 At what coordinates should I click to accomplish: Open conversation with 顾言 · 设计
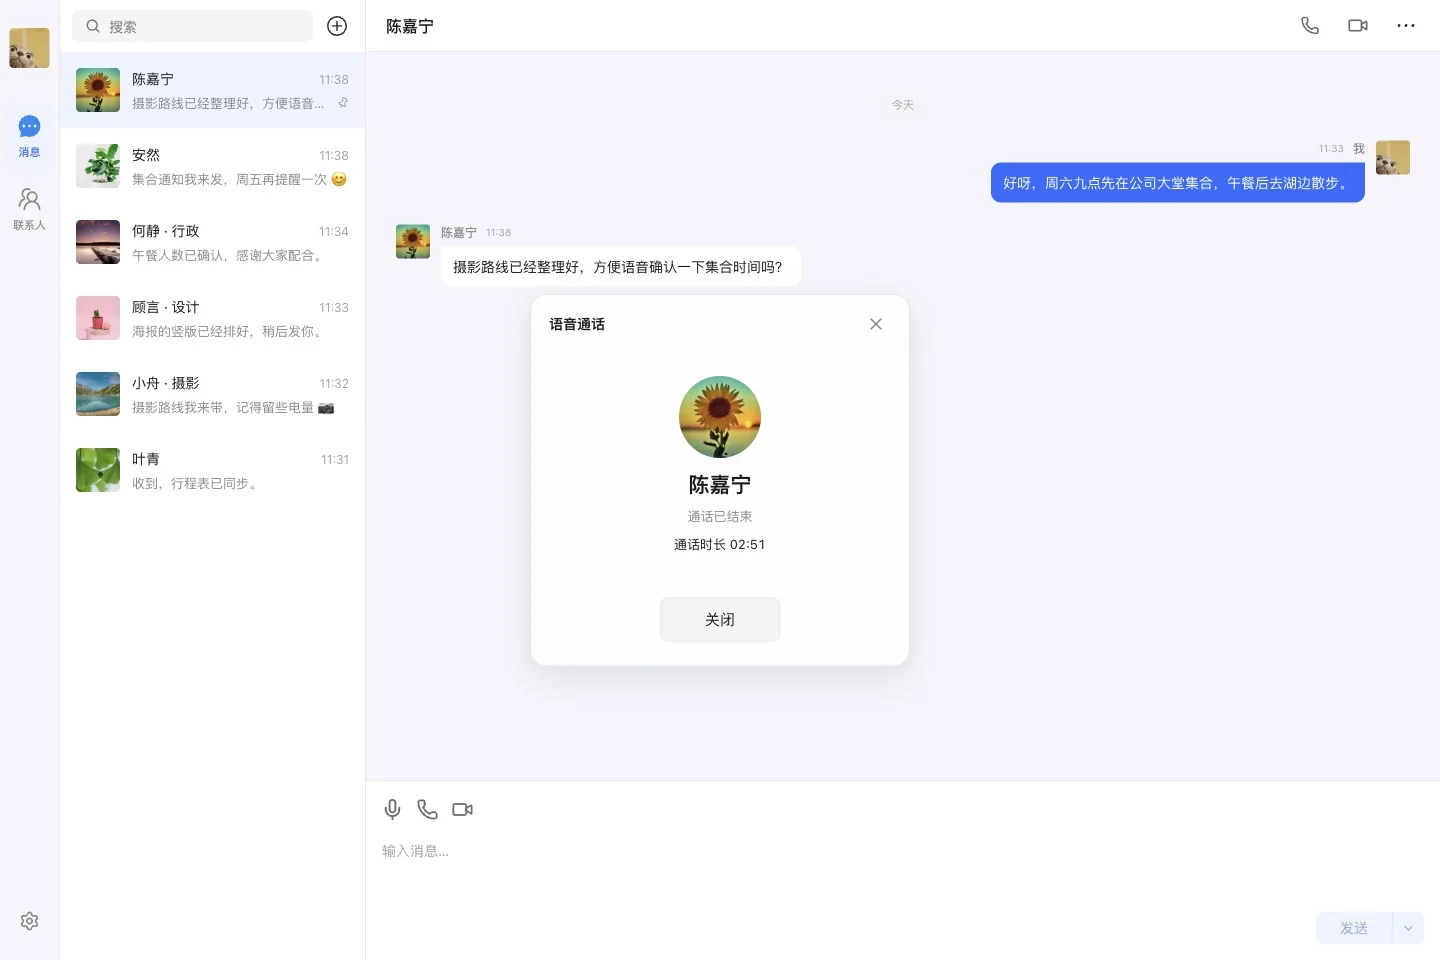click(x=212, y=318)
